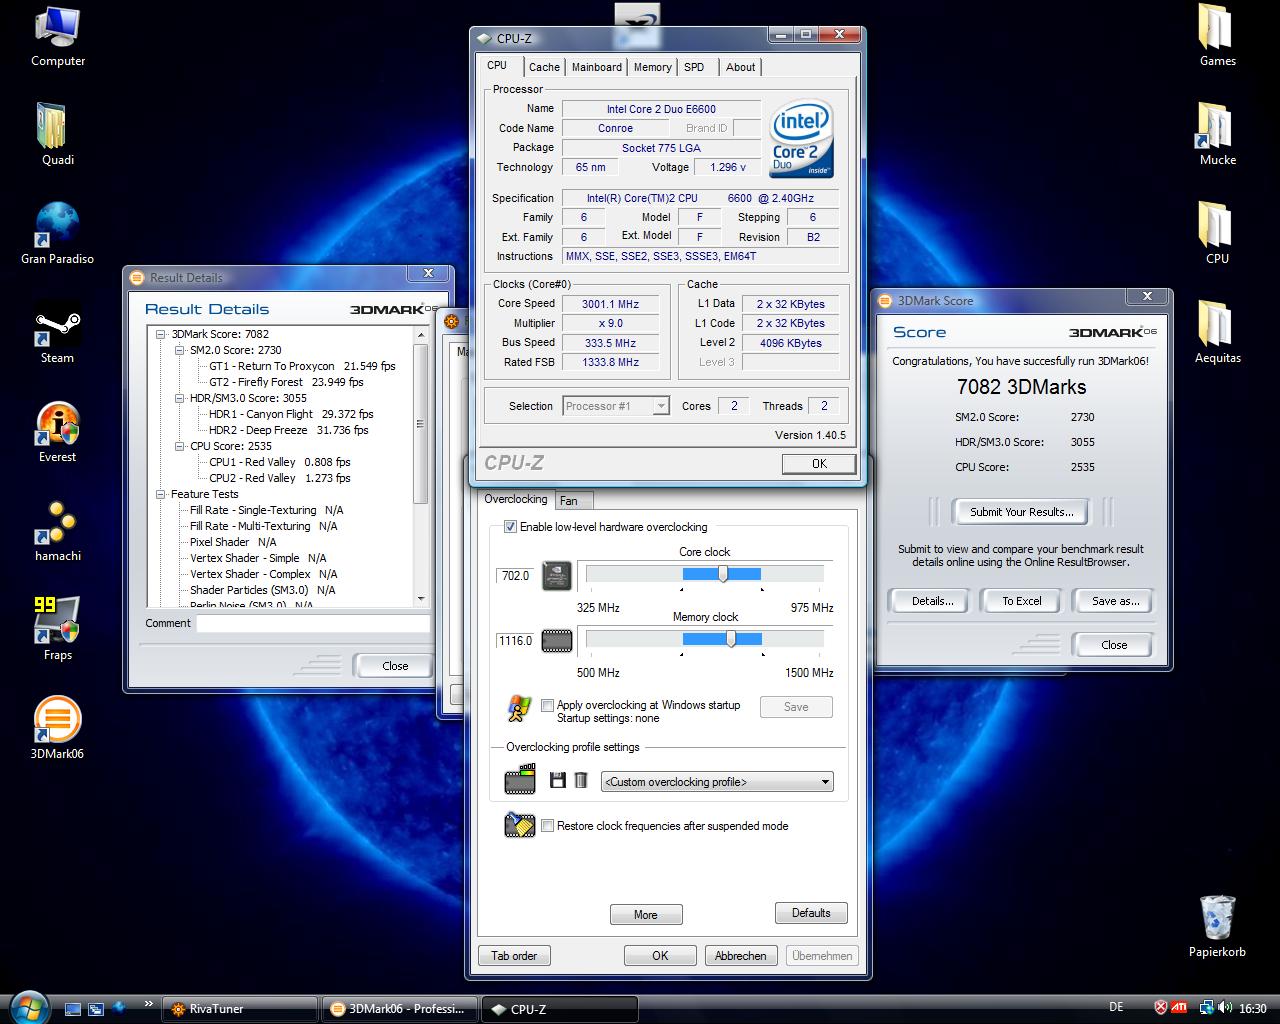This screenshot has height=1024, width=1280.
Task: Click the To Excel button
Action: pos(1022,601)
